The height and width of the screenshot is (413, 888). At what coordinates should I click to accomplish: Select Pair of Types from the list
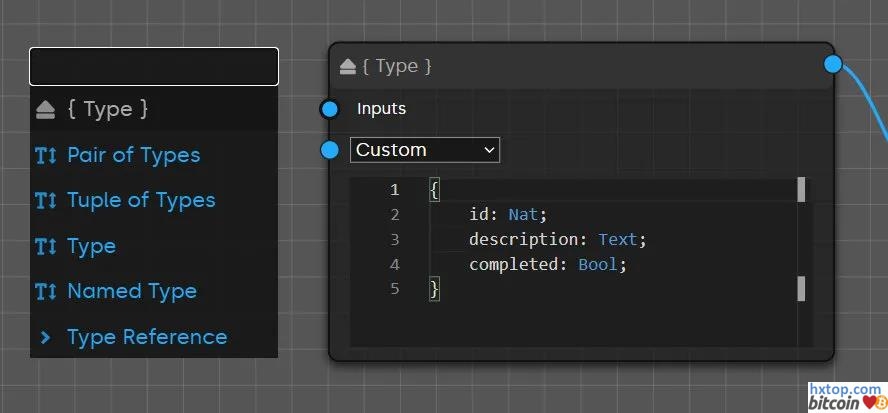pos(133,155)
